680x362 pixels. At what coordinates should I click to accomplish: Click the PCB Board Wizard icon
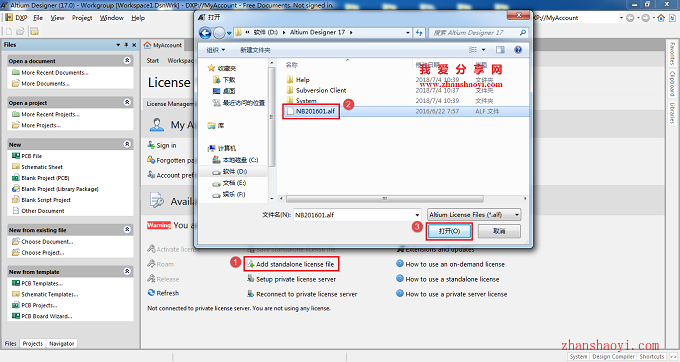(x=16, y=316)
